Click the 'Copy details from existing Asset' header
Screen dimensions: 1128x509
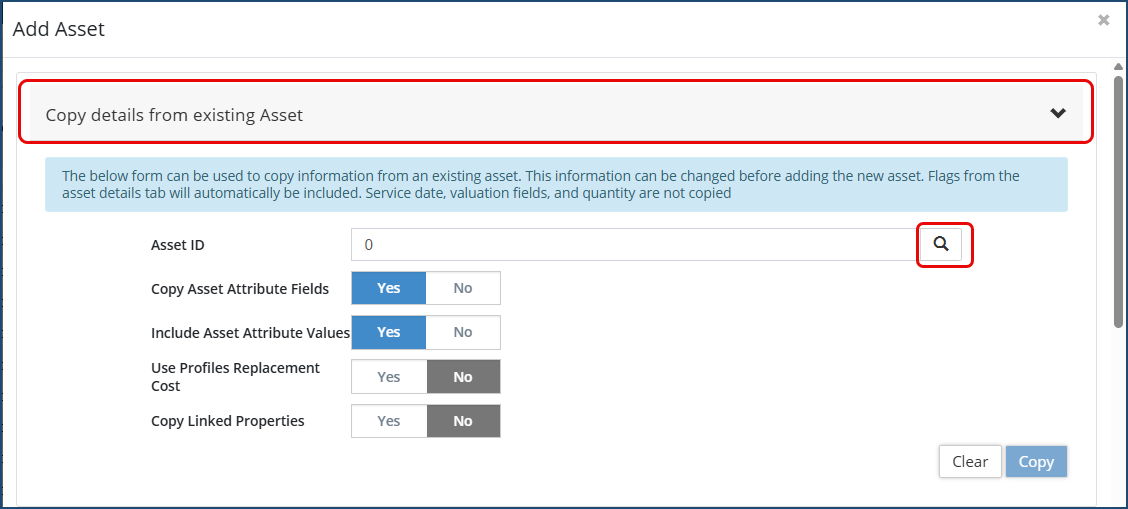coord(175,115)
